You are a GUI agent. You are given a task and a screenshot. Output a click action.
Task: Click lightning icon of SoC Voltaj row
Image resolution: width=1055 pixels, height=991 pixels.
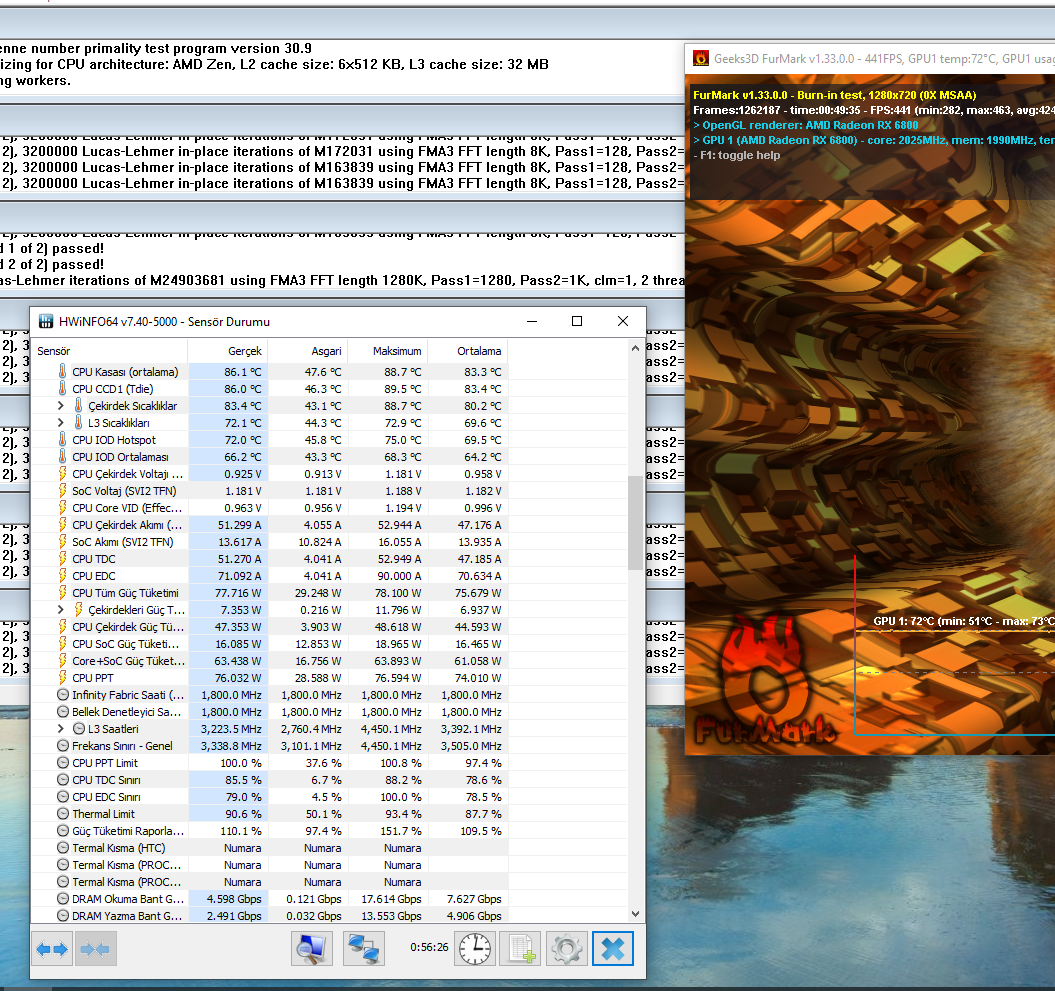click(62, 490)
